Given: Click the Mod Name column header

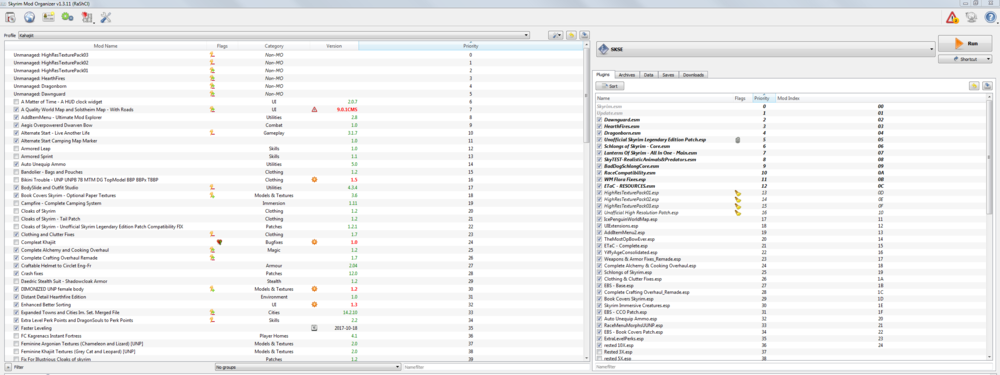Looking at the screenshot, I should [x=107, y=46].
